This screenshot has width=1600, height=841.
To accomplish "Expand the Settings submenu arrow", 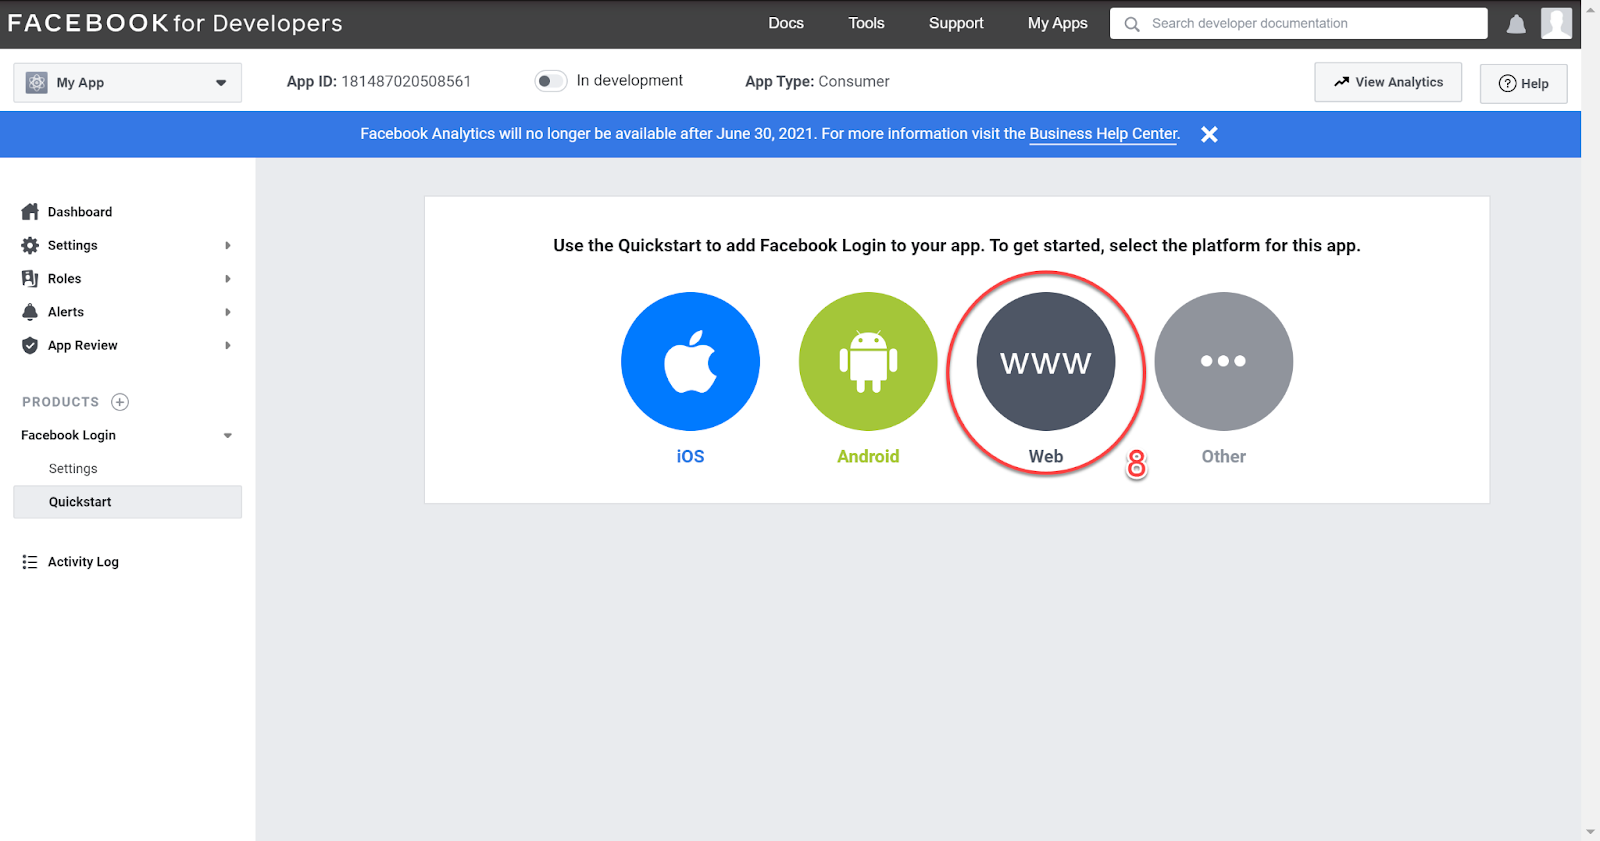I will (x=228, y=245).
